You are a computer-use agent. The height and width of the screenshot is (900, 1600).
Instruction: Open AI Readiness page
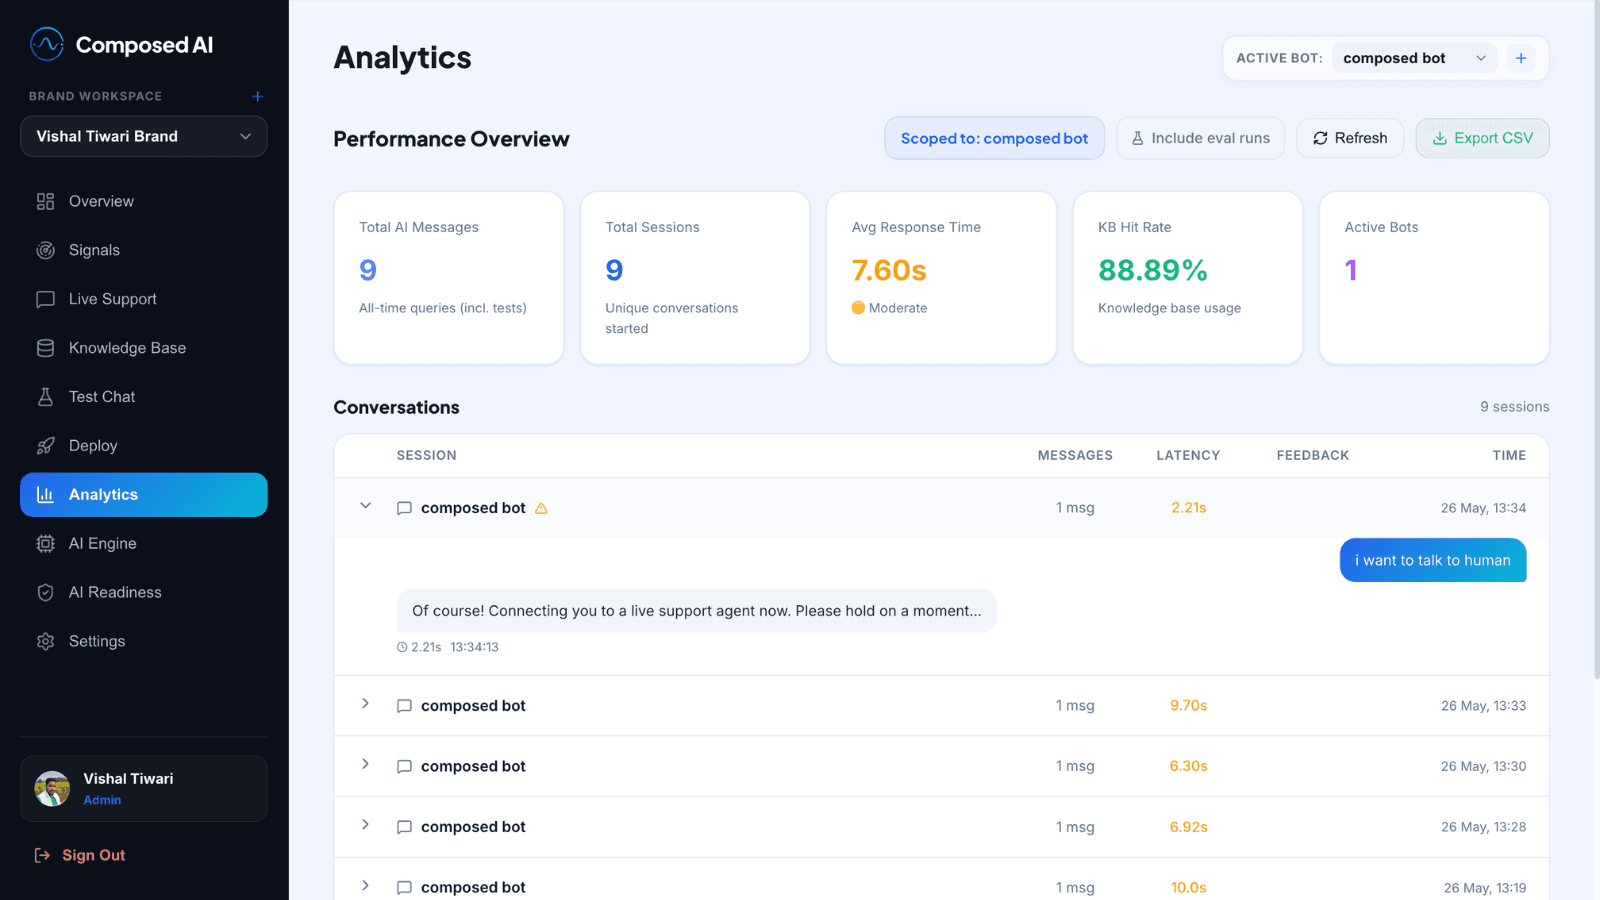144,592
